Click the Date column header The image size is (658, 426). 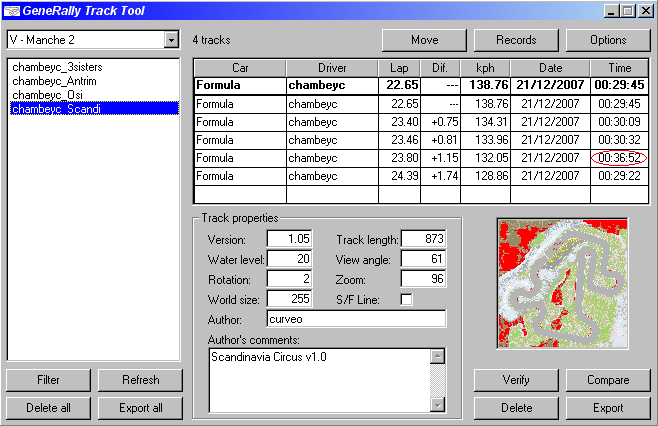click(550, 68)
